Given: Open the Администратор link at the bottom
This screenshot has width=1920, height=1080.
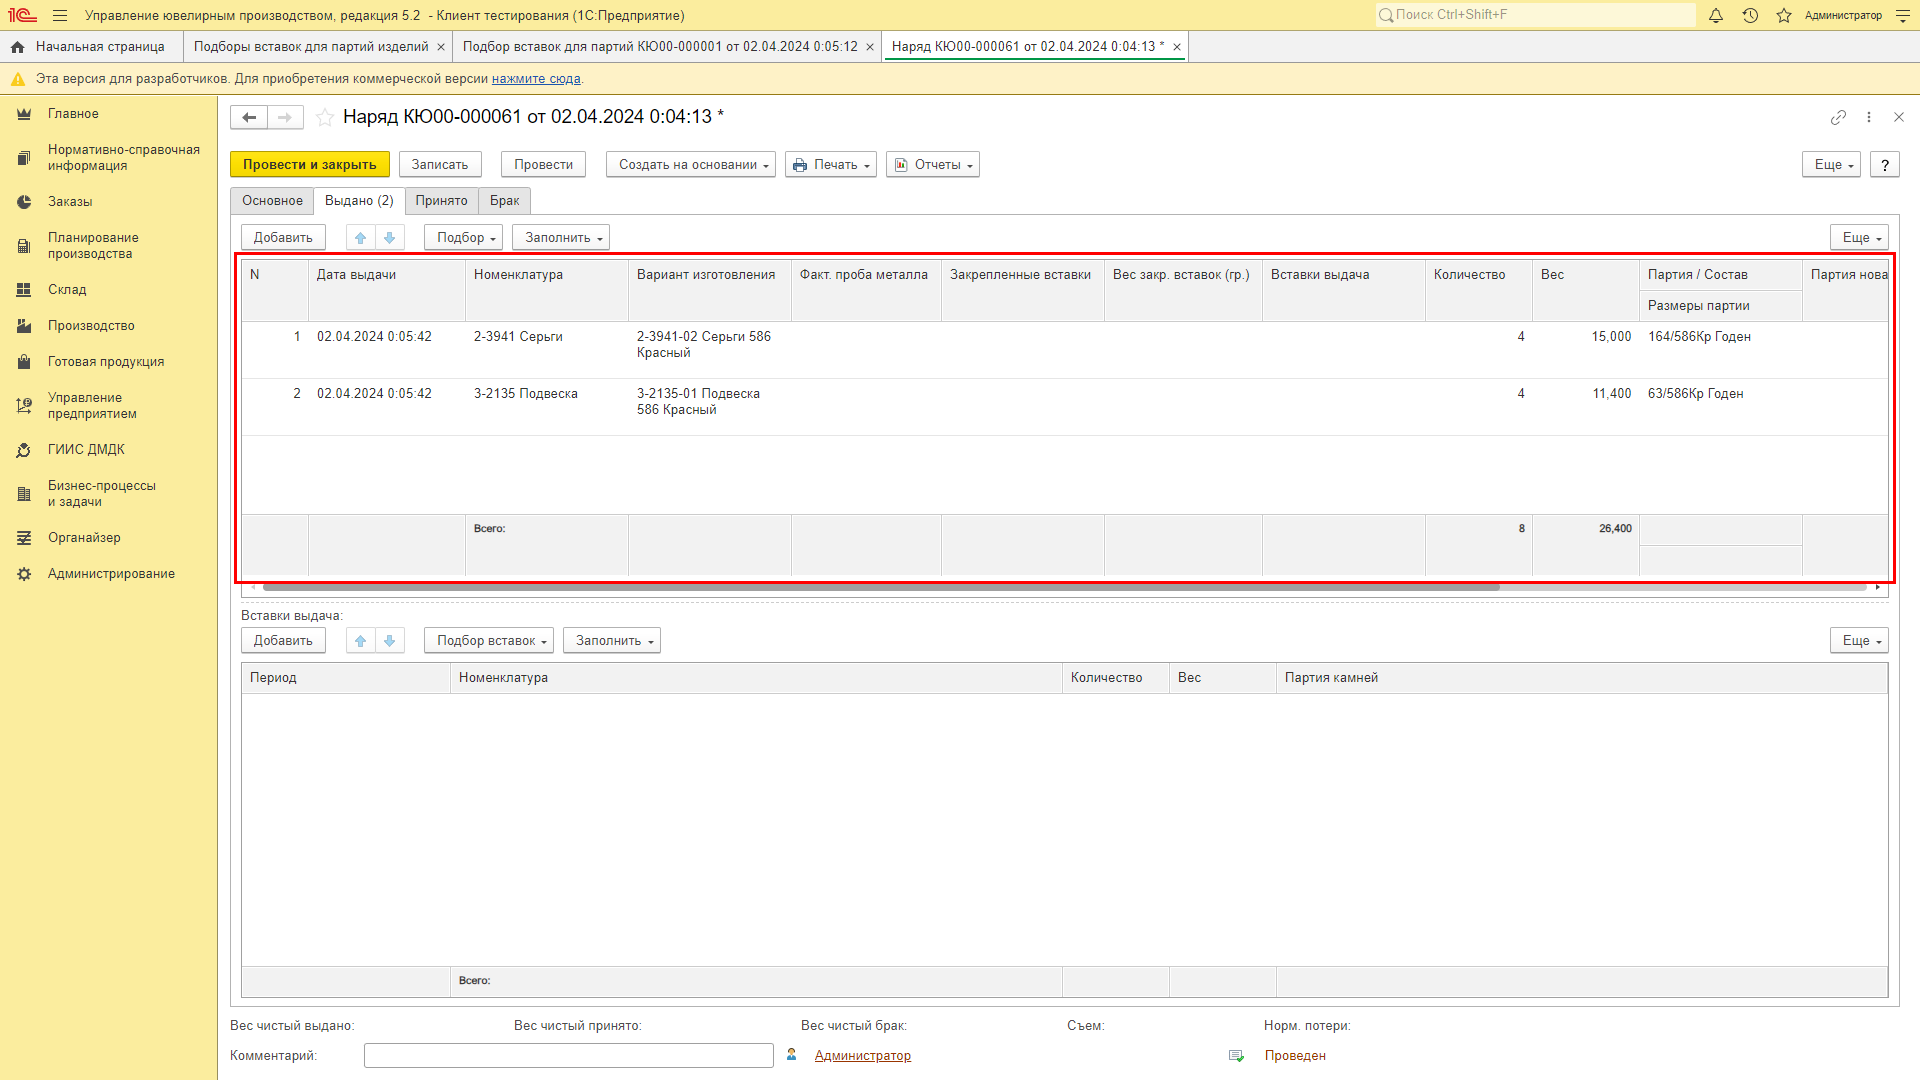Looking at the screenshot, I should coord(862,1056).
